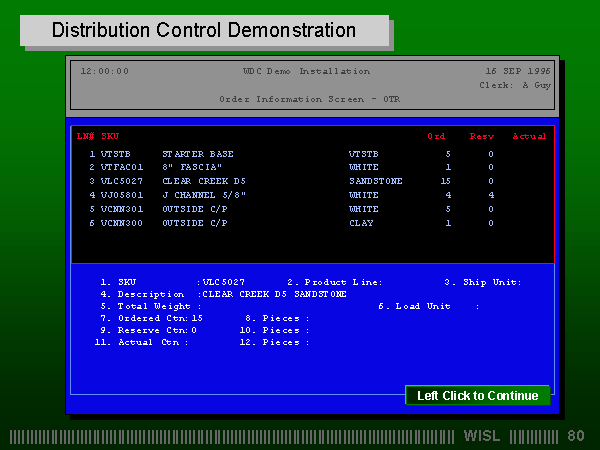The height and width of the screenshot is (450, 600).
Task: Click the Resv column header
Action: pos(481,136)
